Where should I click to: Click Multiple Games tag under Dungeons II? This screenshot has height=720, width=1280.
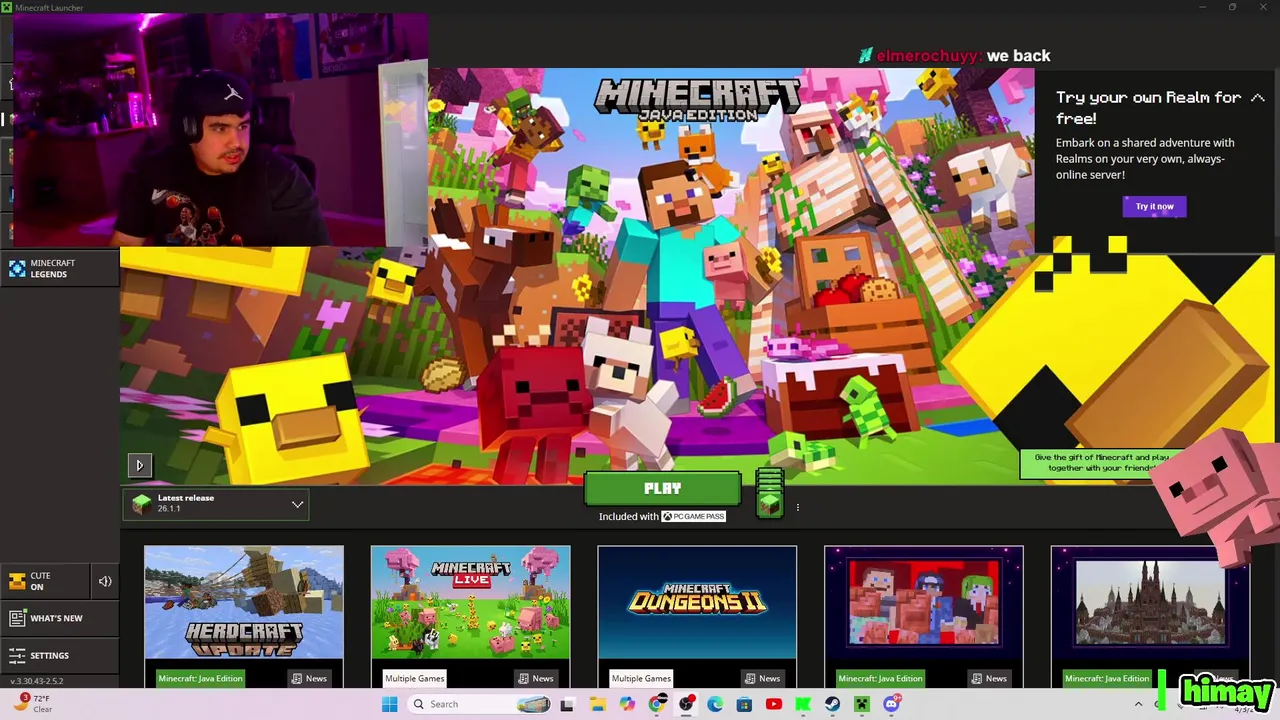click(641, 678)
